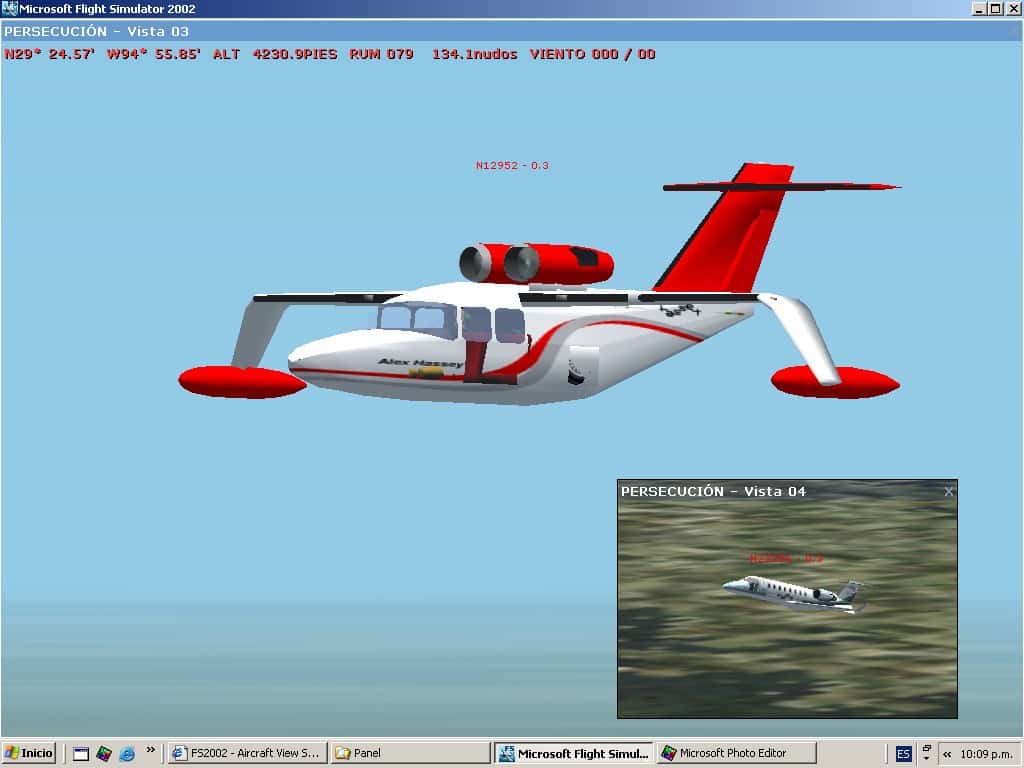Viewport: 1024px width, 768px height.
Task: Switch to Microsoft Photo Editor taskbar button
Action: (x=737, y=753)
